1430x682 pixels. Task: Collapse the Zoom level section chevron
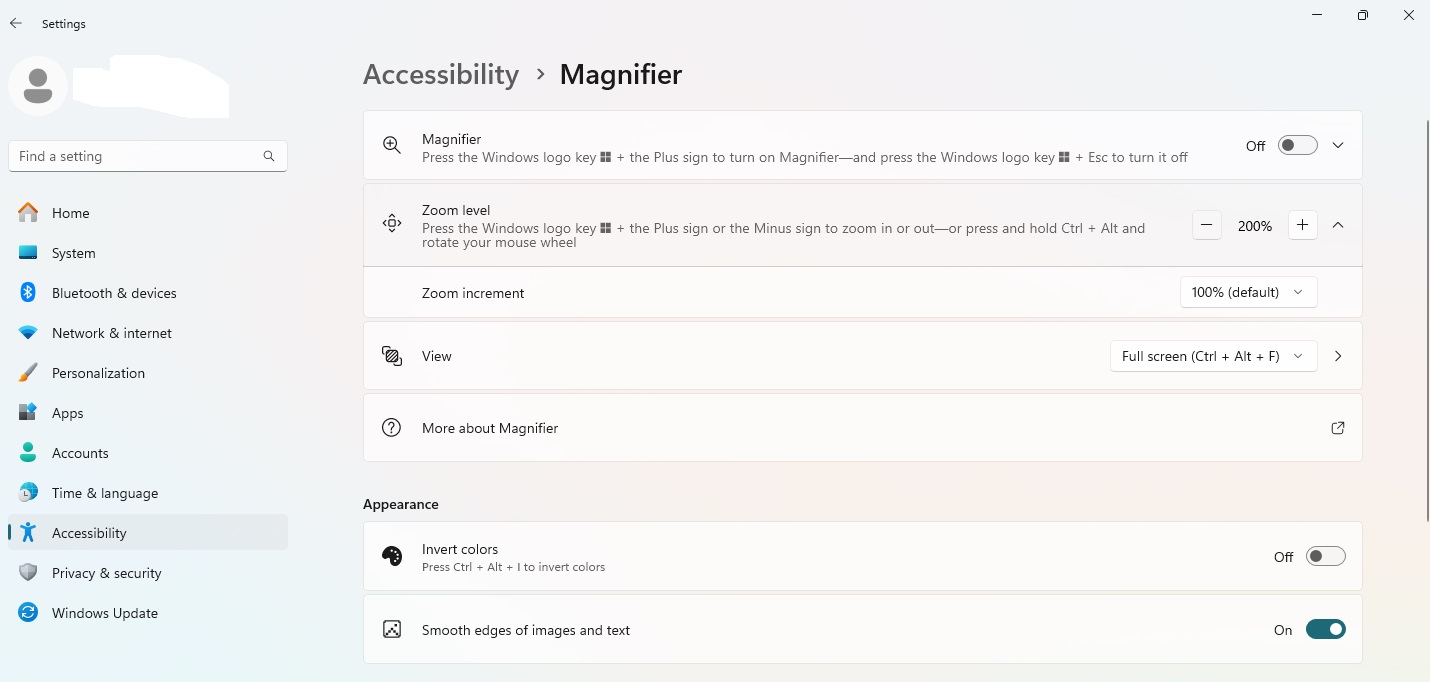[x=1338, y=226]
